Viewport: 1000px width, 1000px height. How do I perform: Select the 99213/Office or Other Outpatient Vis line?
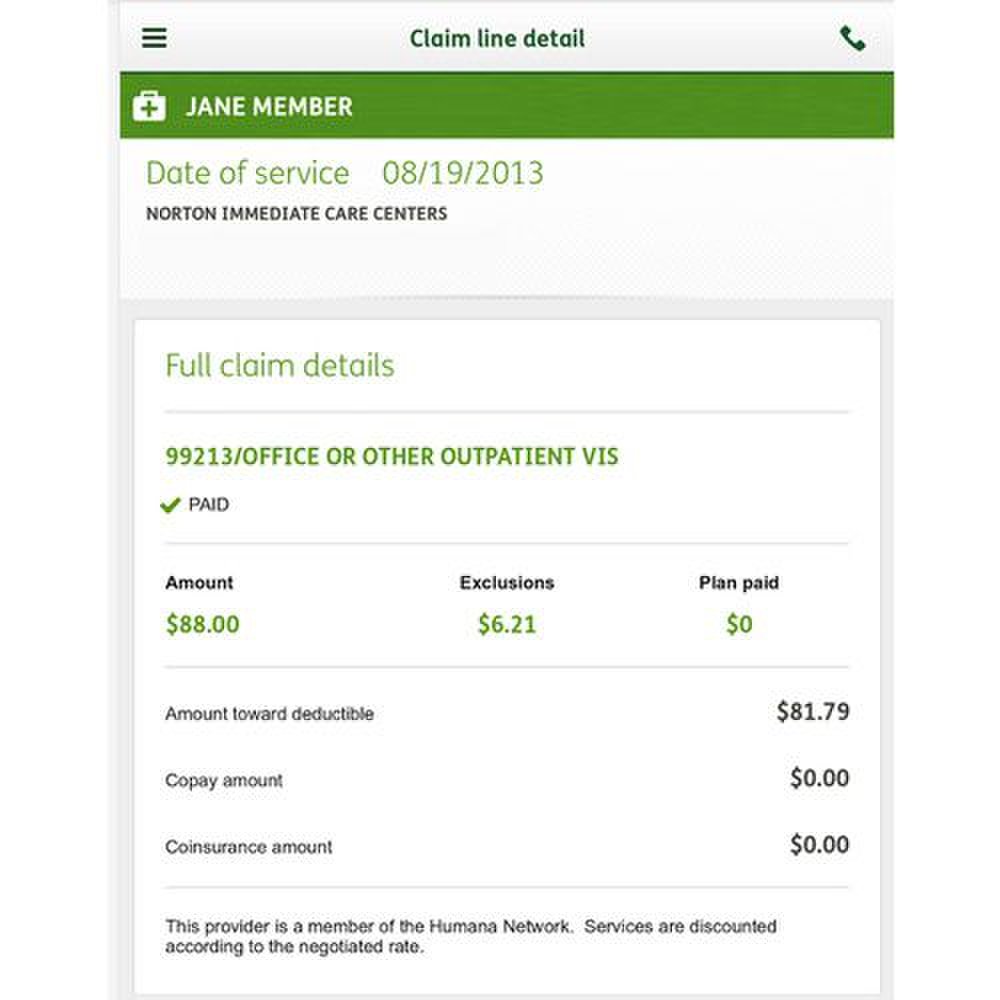pos(392,457)
